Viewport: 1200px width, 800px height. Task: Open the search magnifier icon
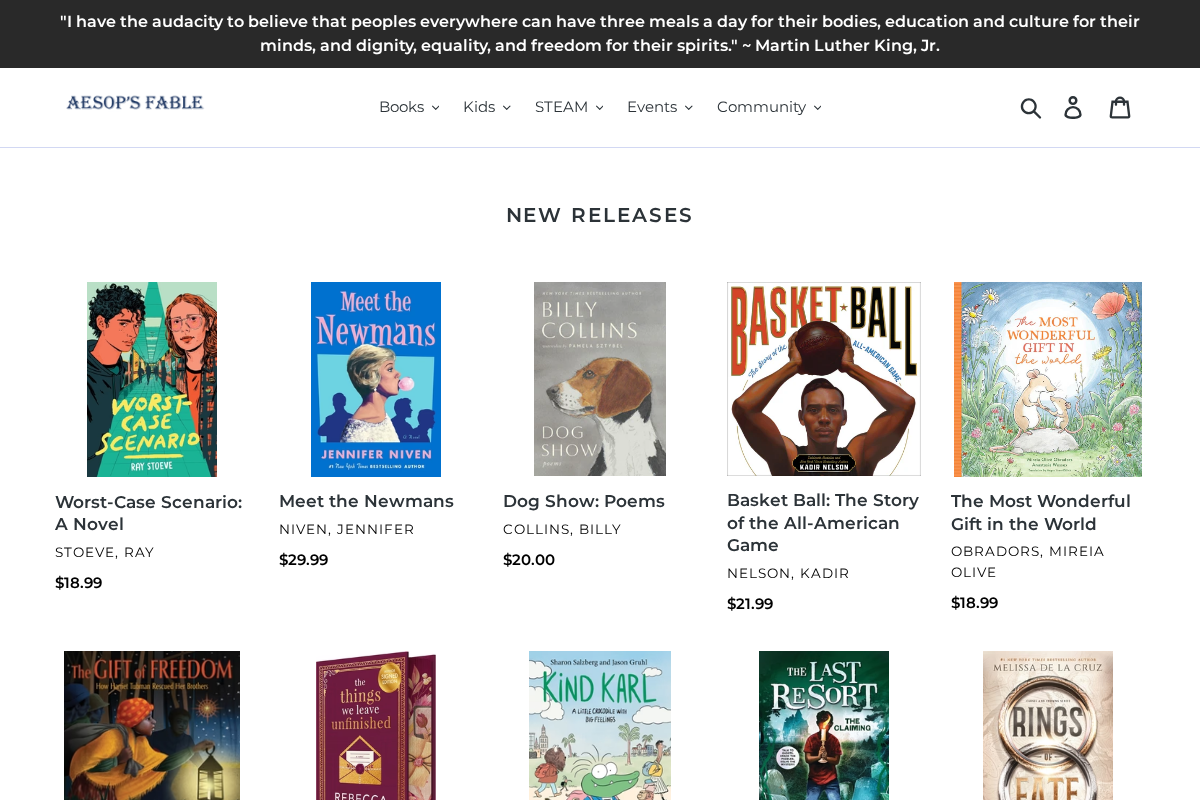1031,107
